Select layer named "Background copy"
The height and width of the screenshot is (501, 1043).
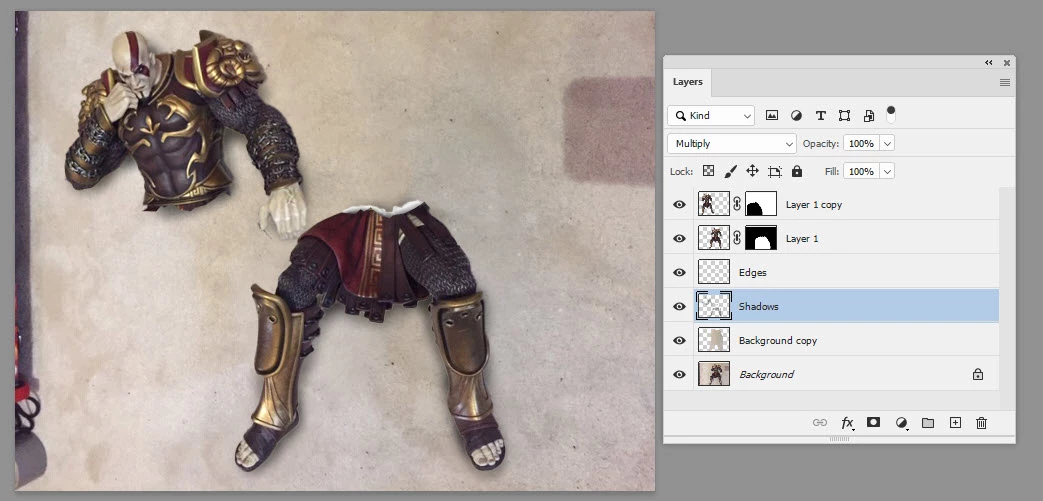point(778,341)
